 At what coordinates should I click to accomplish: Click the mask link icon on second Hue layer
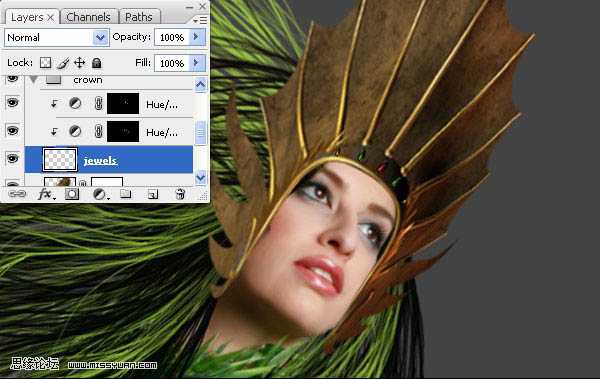(x=98, y=131)
